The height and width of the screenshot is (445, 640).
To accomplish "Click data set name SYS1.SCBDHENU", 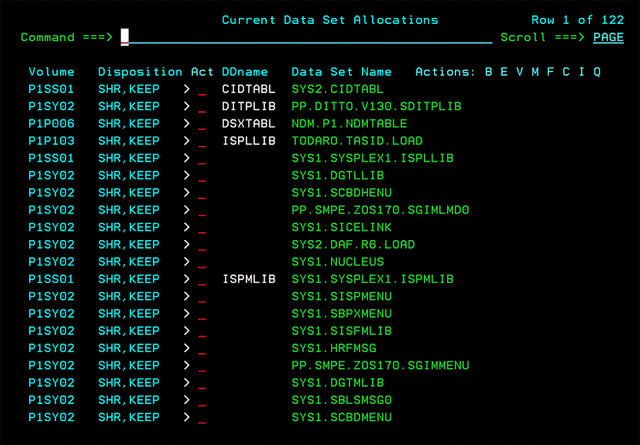I will (x=342, y=193).
